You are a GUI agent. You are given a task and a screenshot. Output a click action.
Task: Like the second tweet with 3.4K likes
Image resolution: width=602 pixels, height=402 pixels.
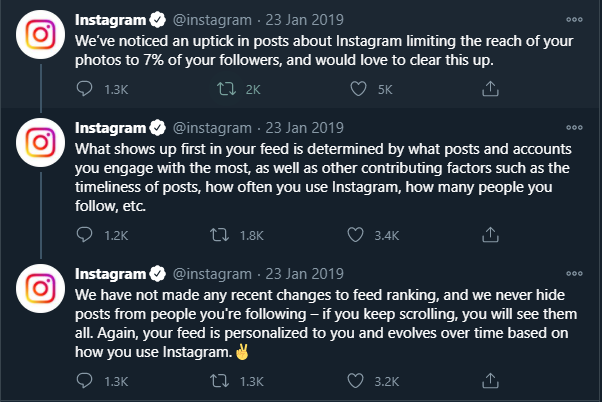(x=354, y=235)
